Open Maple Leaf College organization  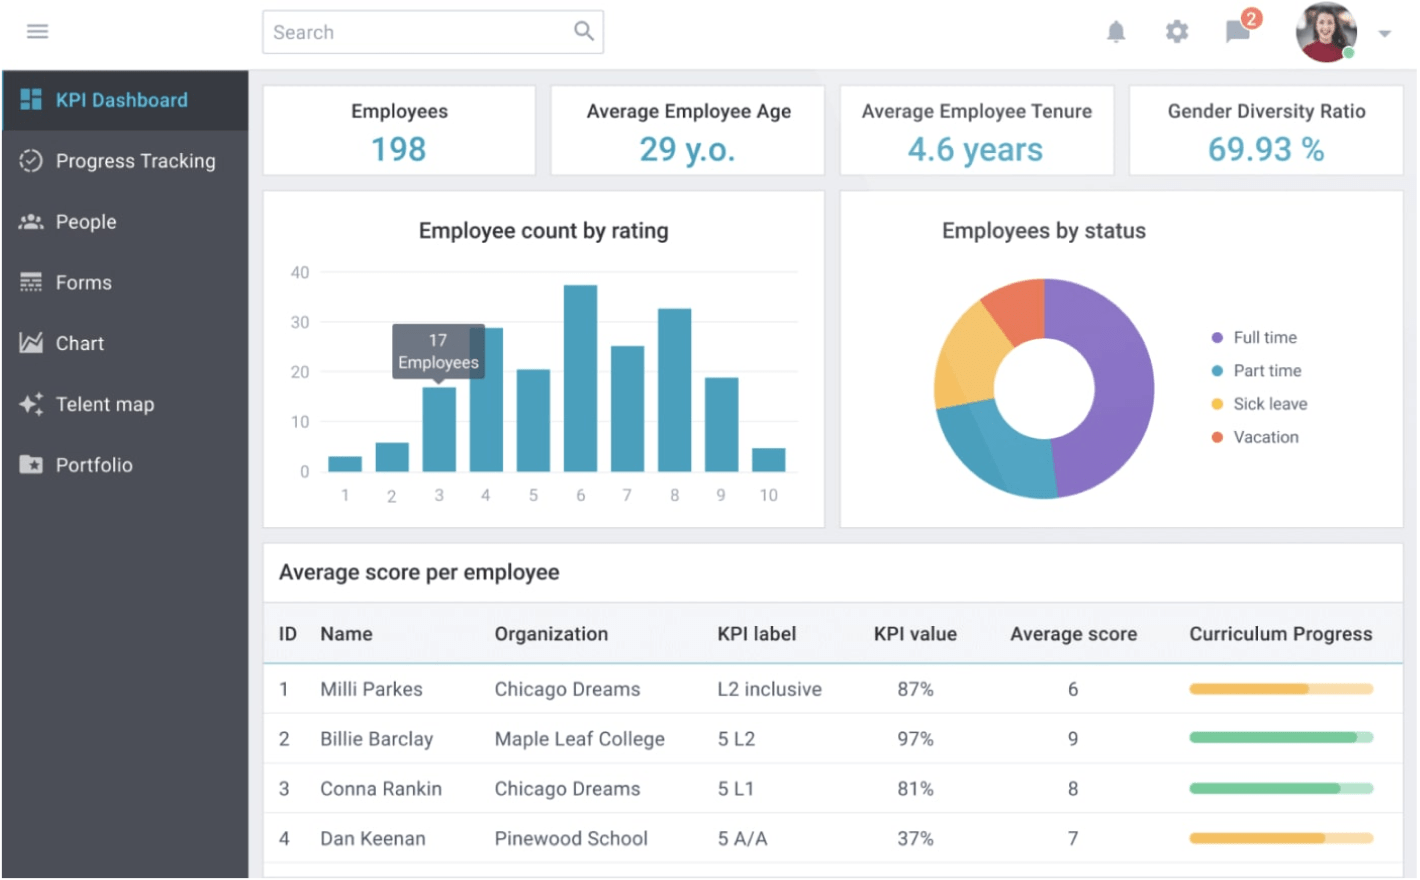579,739
